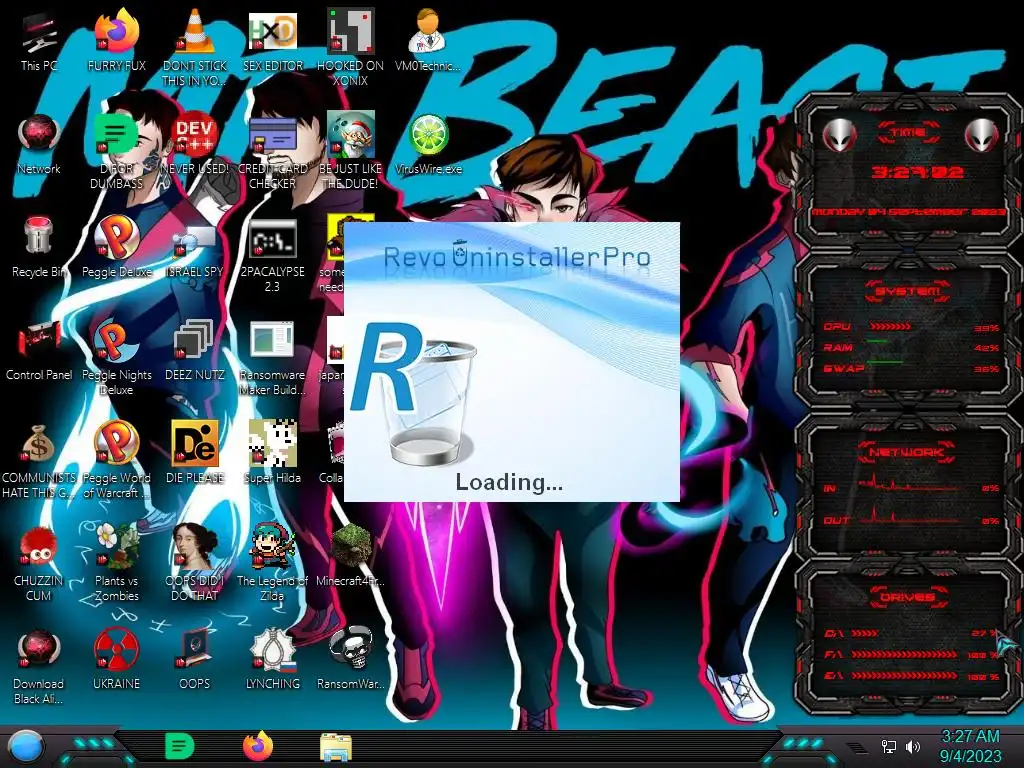Screen dimensions: 1024x768
Task: Click the right alien head on TIME widget
Action: point(982,136)
